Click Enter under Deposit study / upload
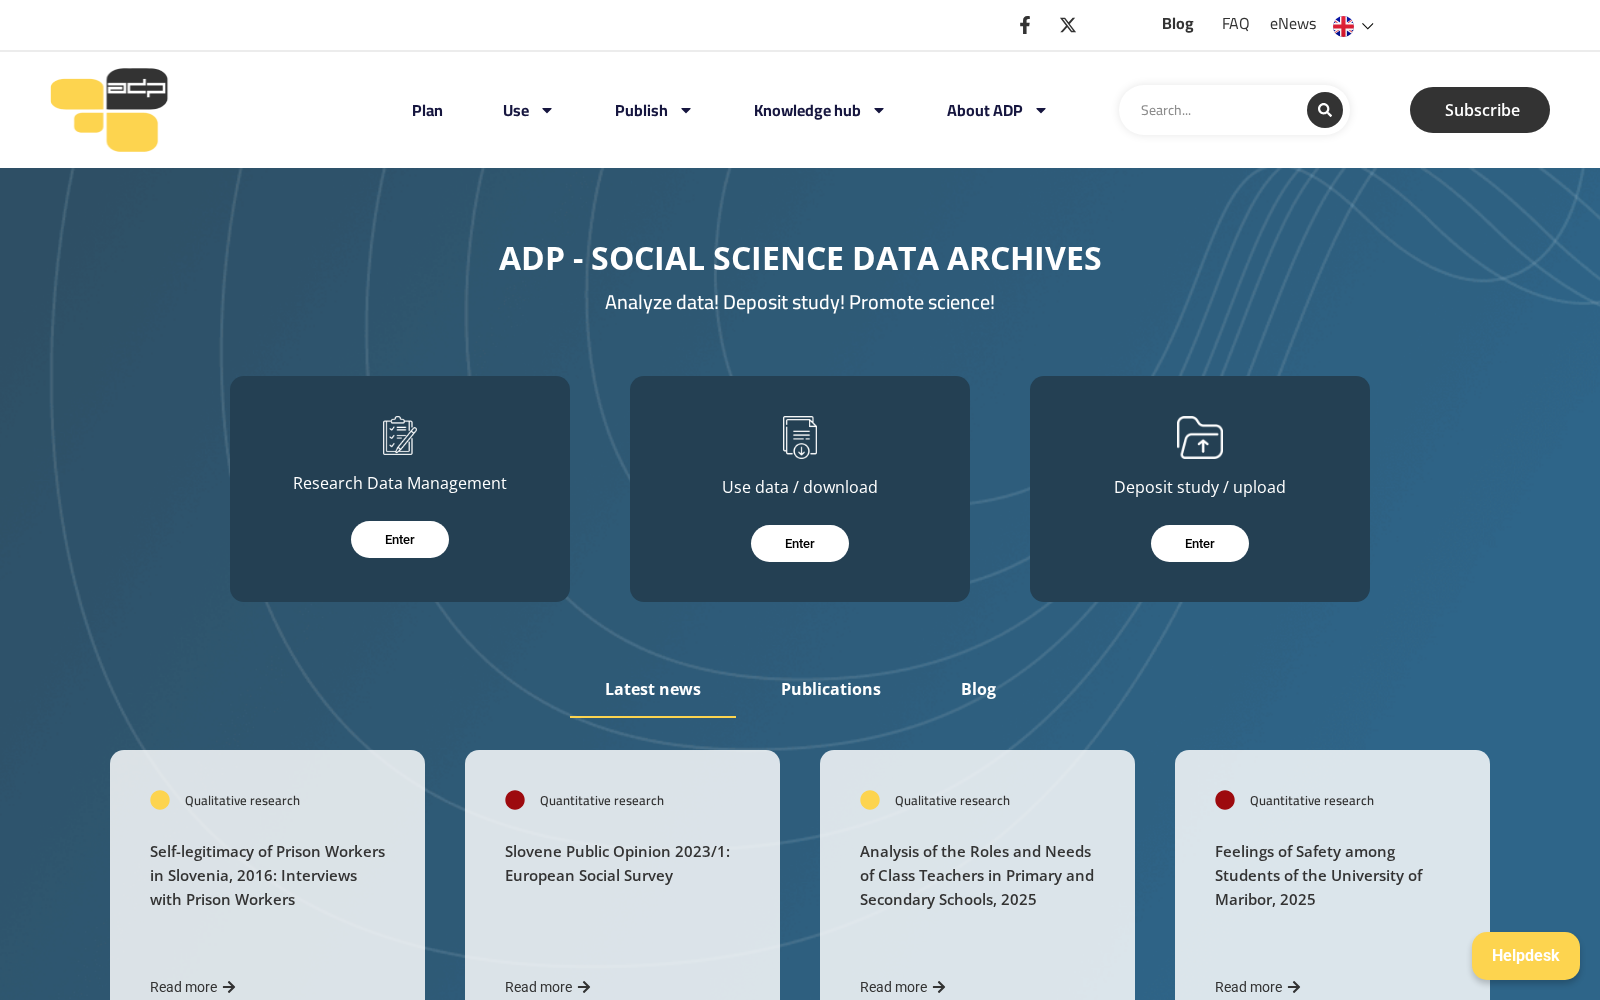1600x1000 pixels. click(1200, 543)
